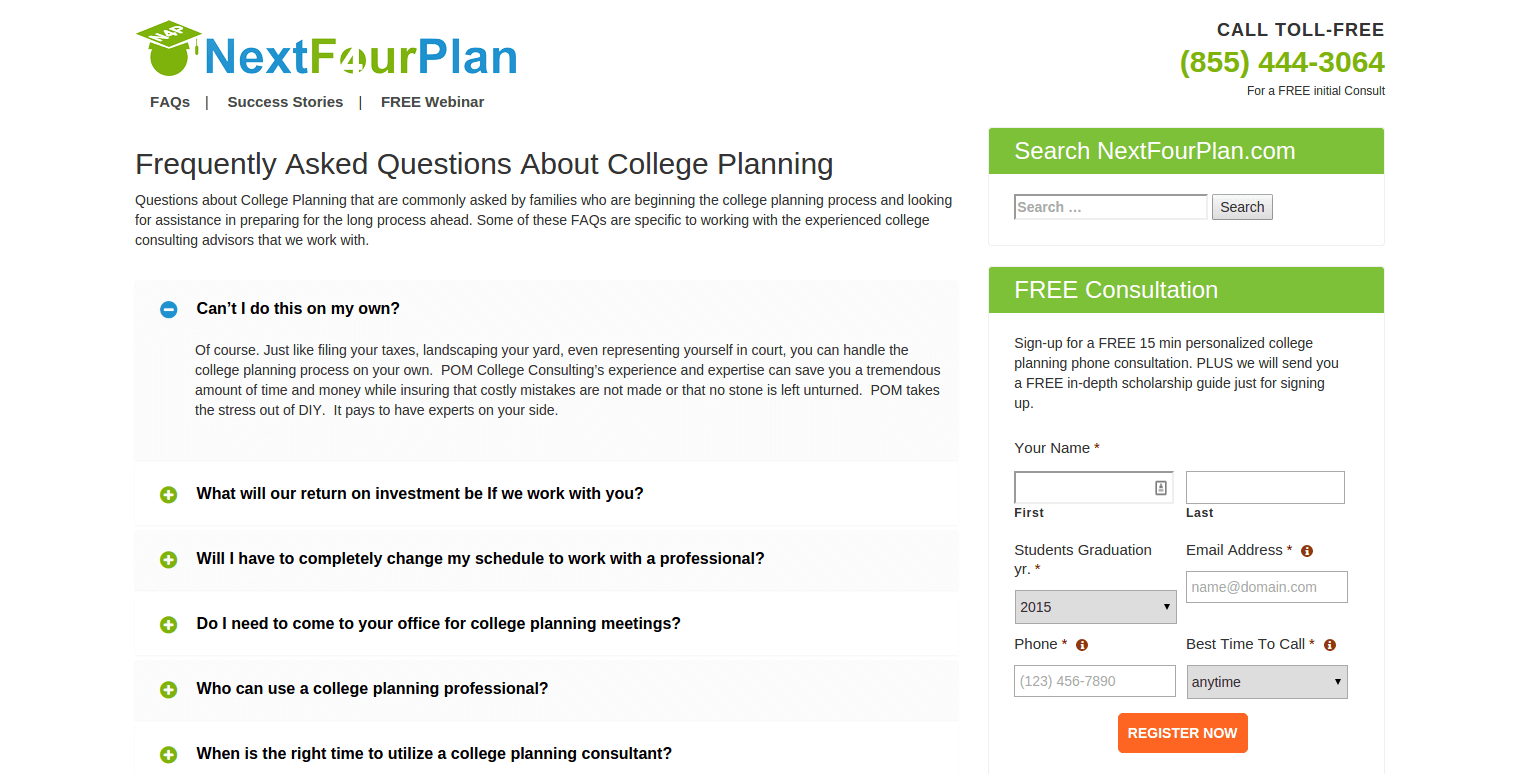Open the Best Time To Call dropdown
1520x774 pixels.
[x=1267, y=681]
